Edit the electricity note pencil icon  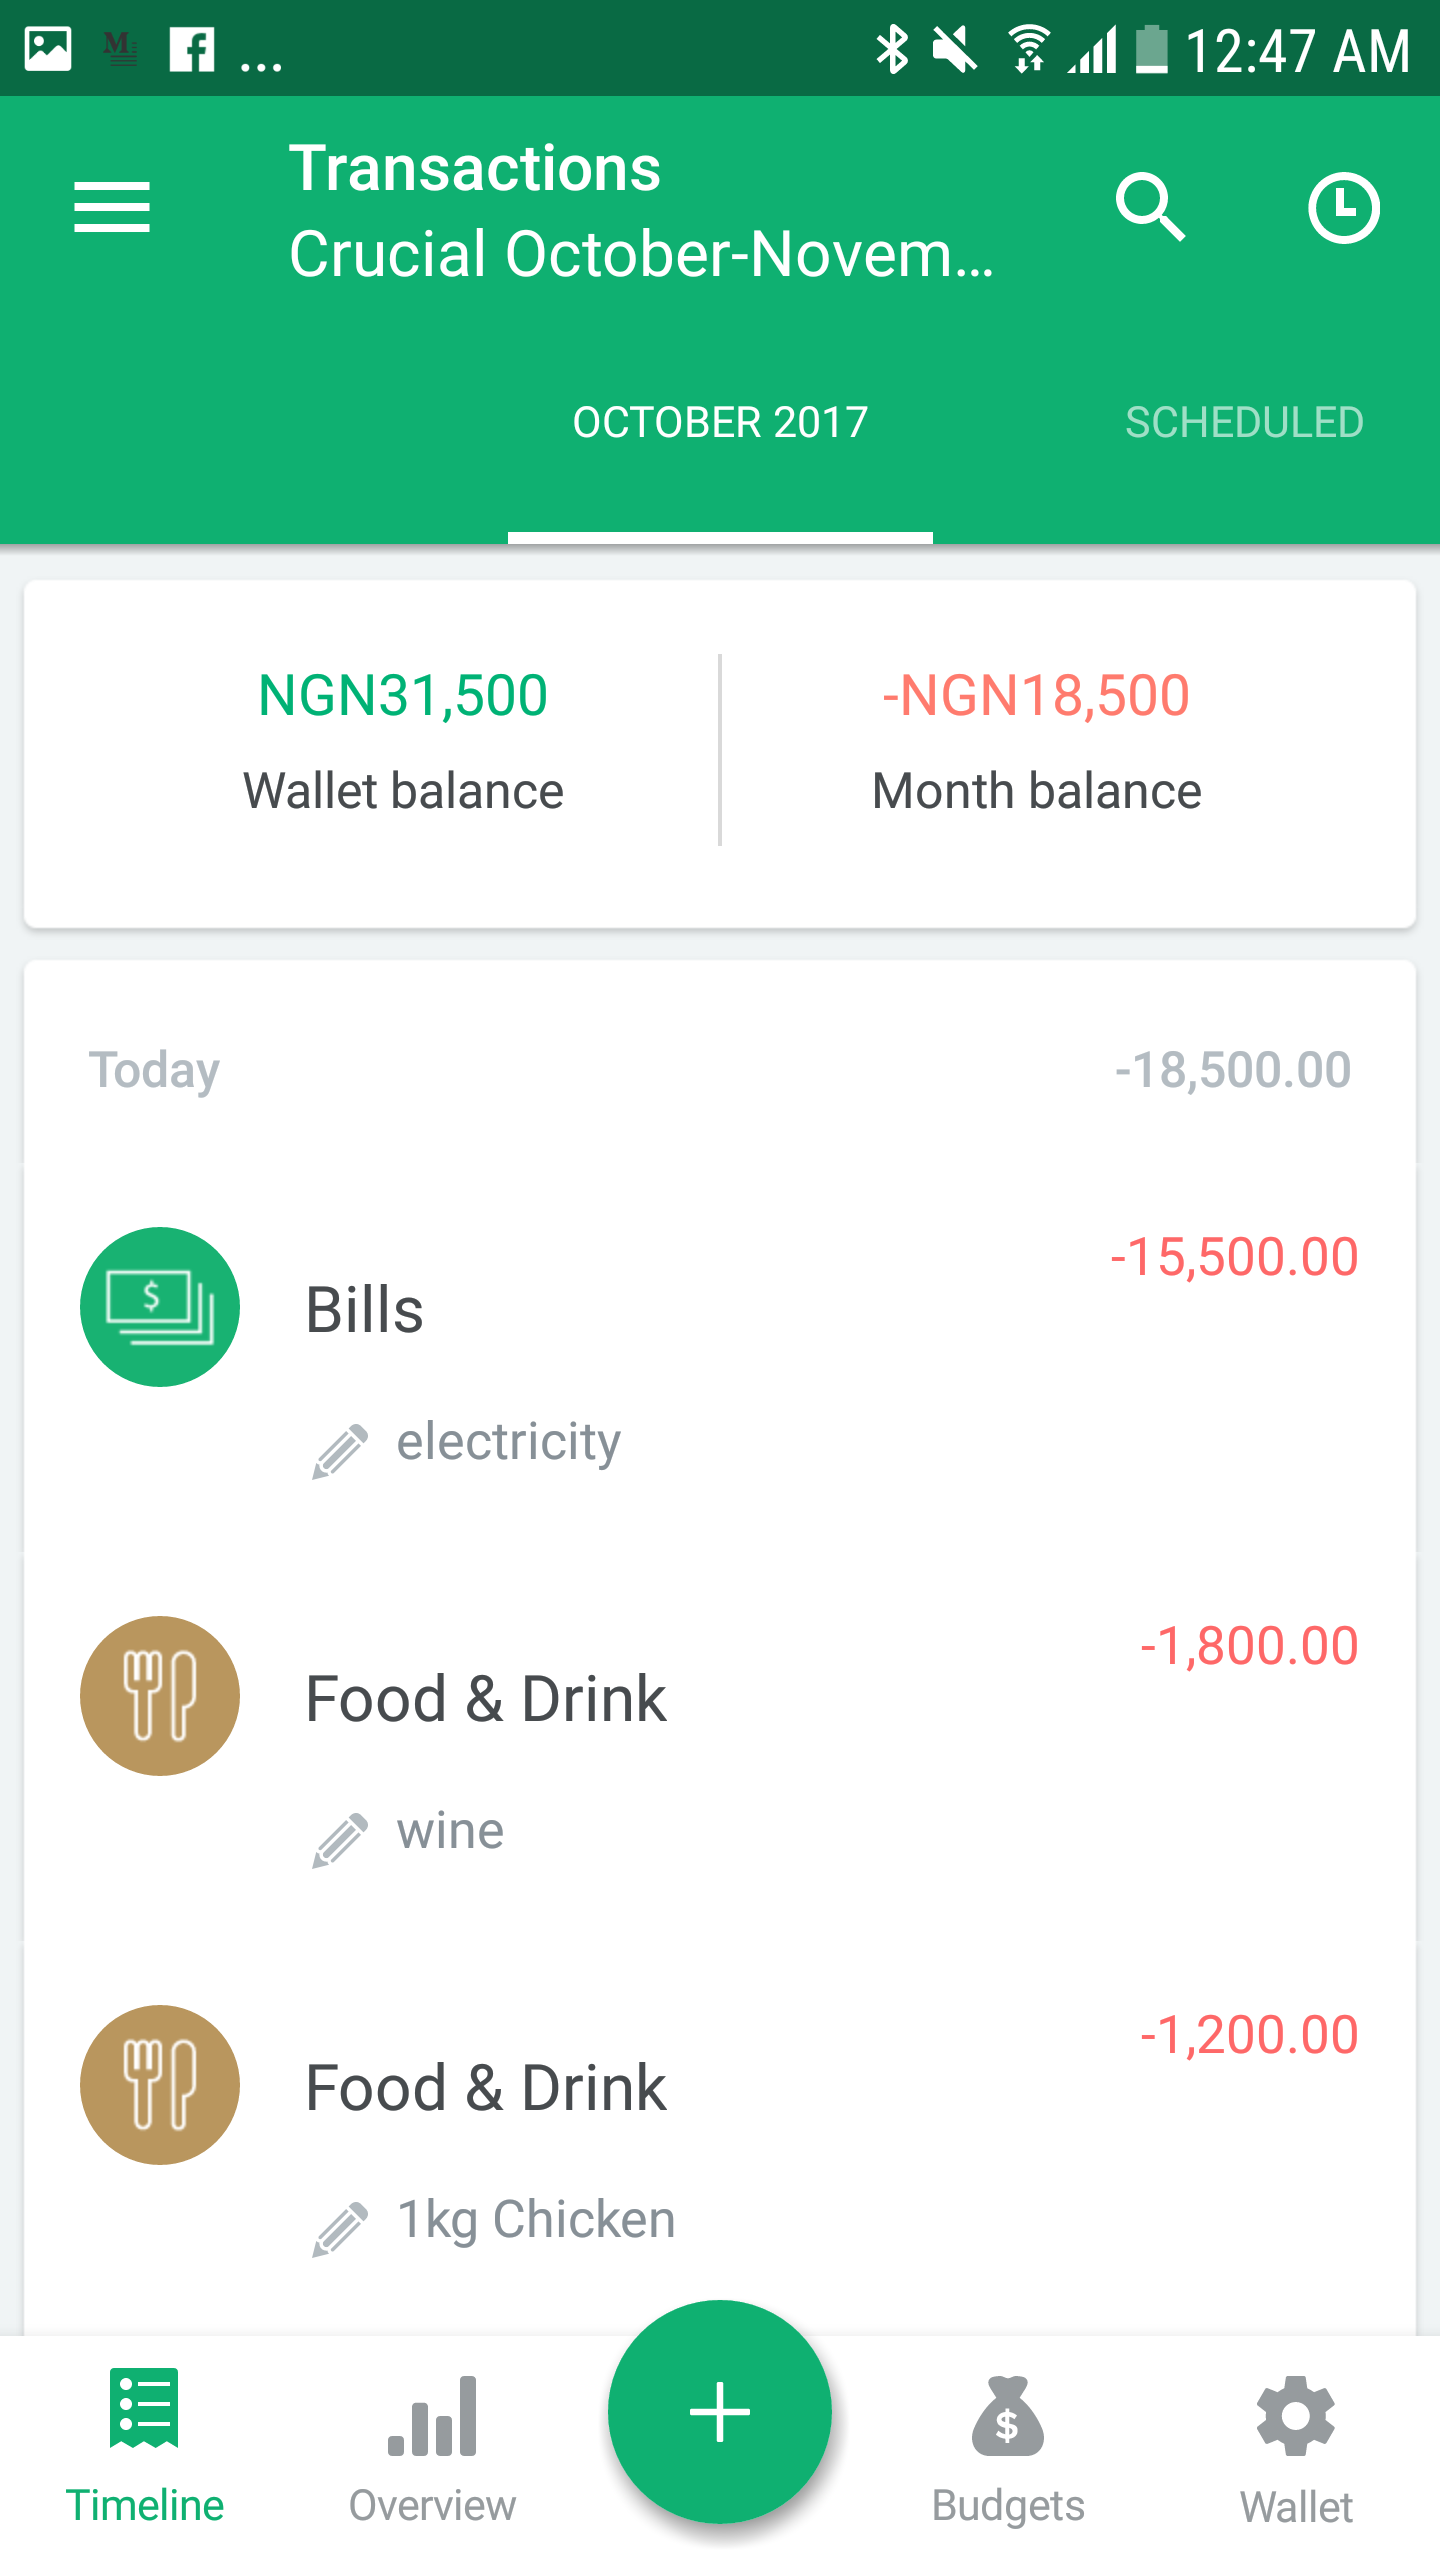point(340,1451)
